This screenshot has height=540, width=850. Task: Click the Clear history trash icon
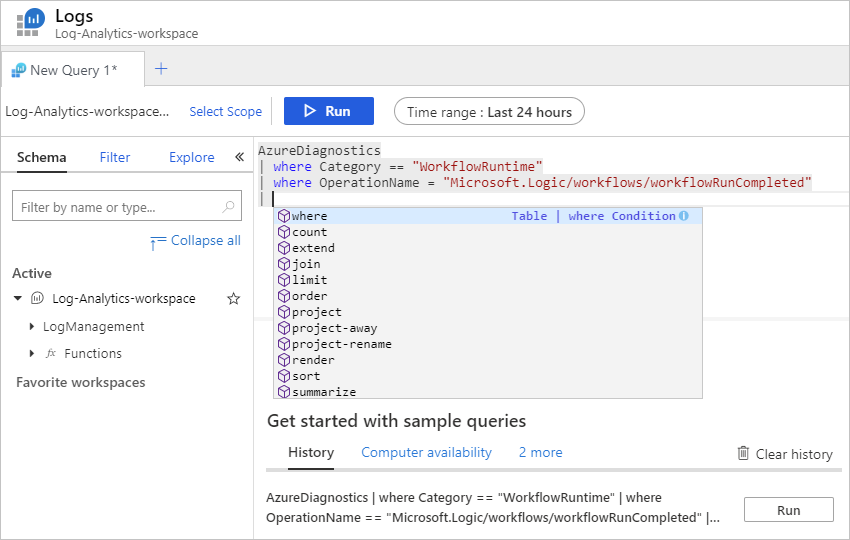tap(743, 453)
